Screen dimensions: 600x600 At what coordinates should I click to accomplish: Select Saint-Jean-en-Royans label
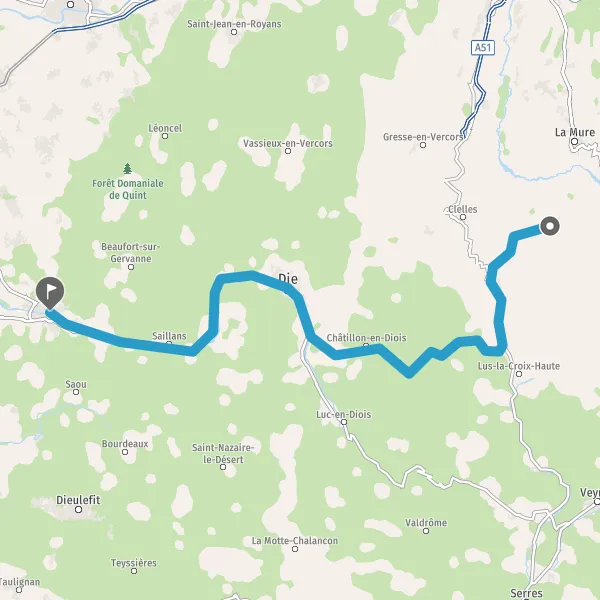point(234,24)
